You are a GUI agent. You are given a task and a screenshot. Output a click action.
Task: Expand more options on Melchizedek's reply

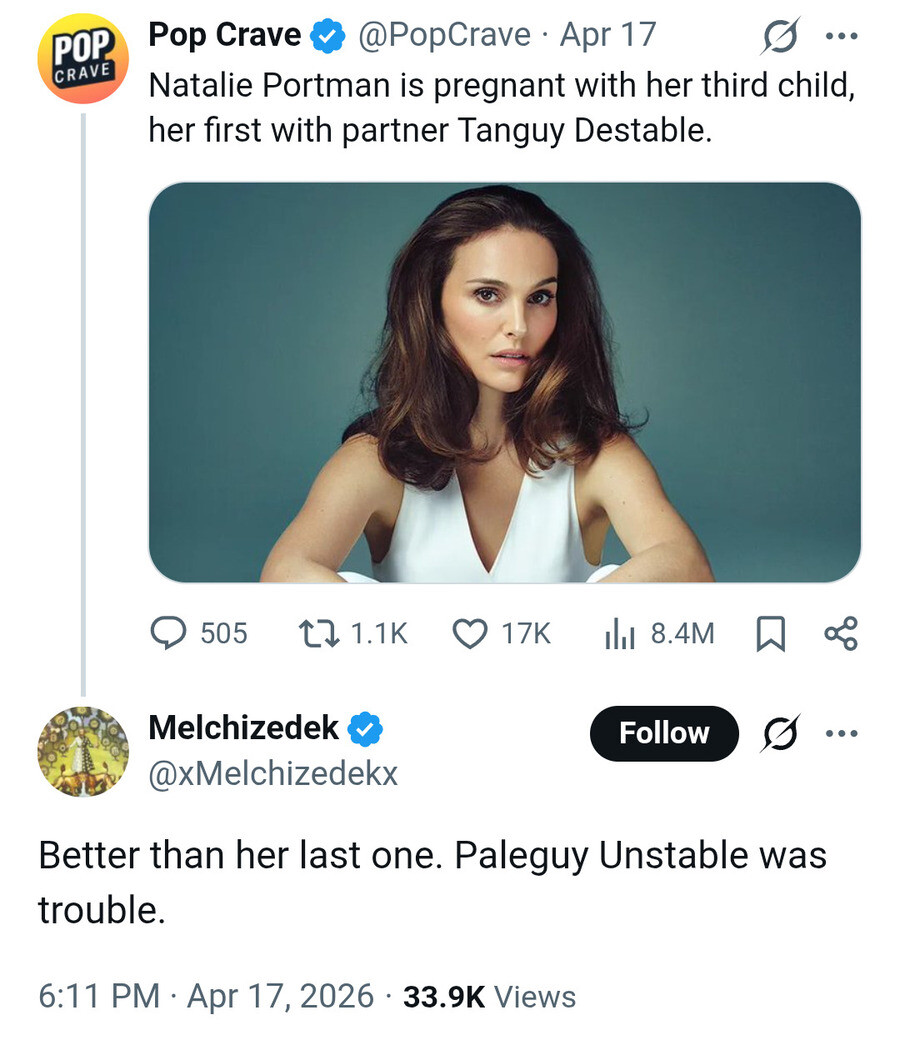[839, 733]
